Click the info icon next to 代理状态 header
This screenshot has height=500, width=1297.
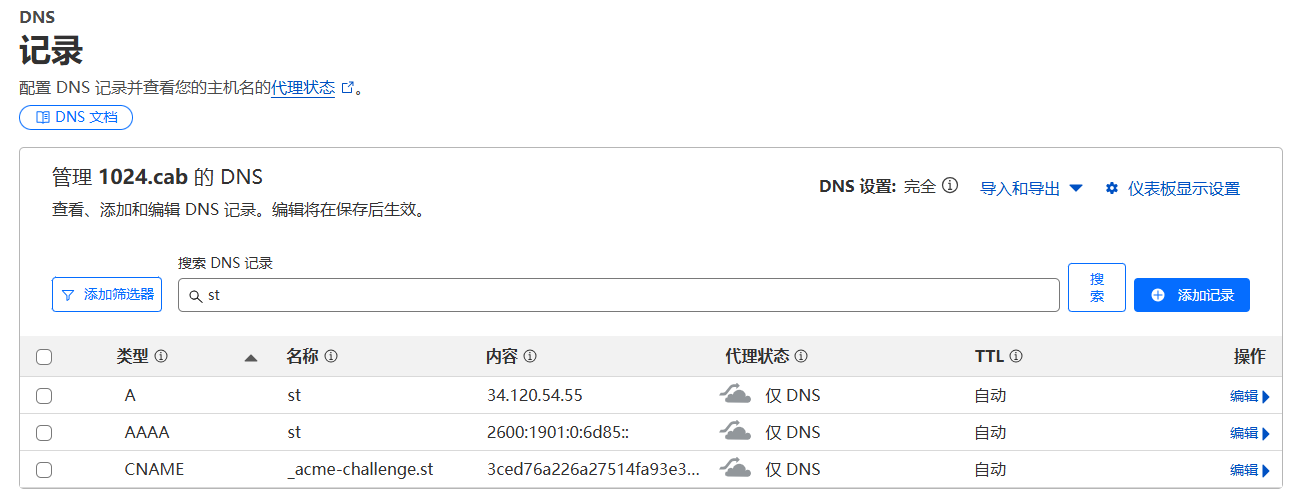(801, 356)
